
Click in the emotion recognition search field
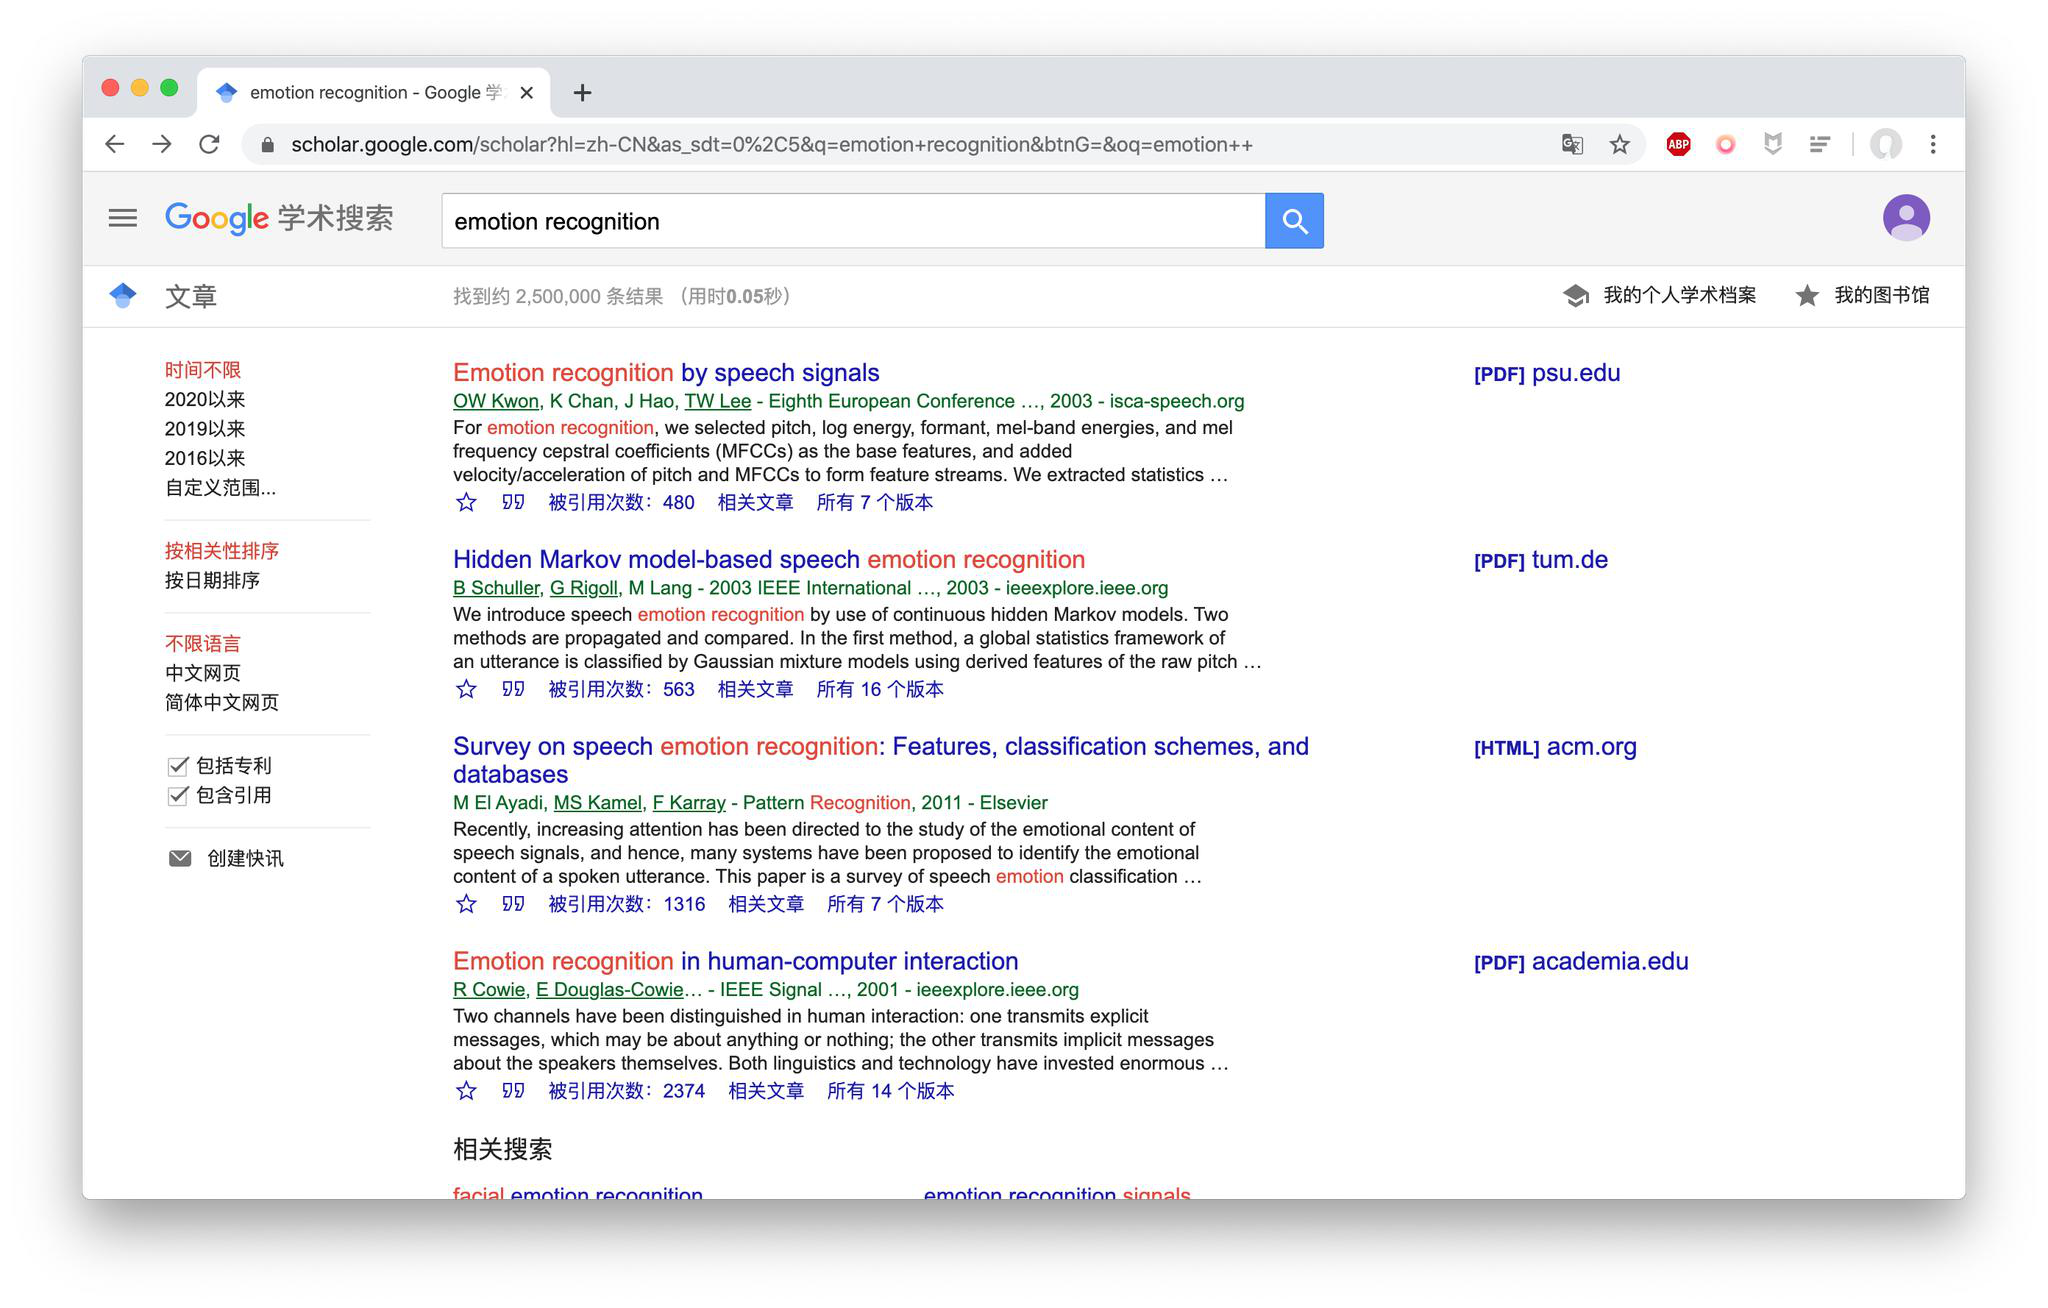coord(853,221)
